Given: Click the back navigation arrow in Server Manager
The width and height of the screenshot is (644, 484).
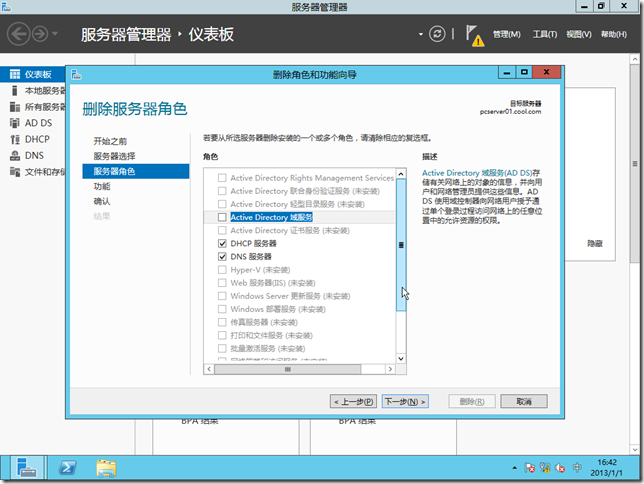Looking at the screenshot, I should tap(18, 34).
